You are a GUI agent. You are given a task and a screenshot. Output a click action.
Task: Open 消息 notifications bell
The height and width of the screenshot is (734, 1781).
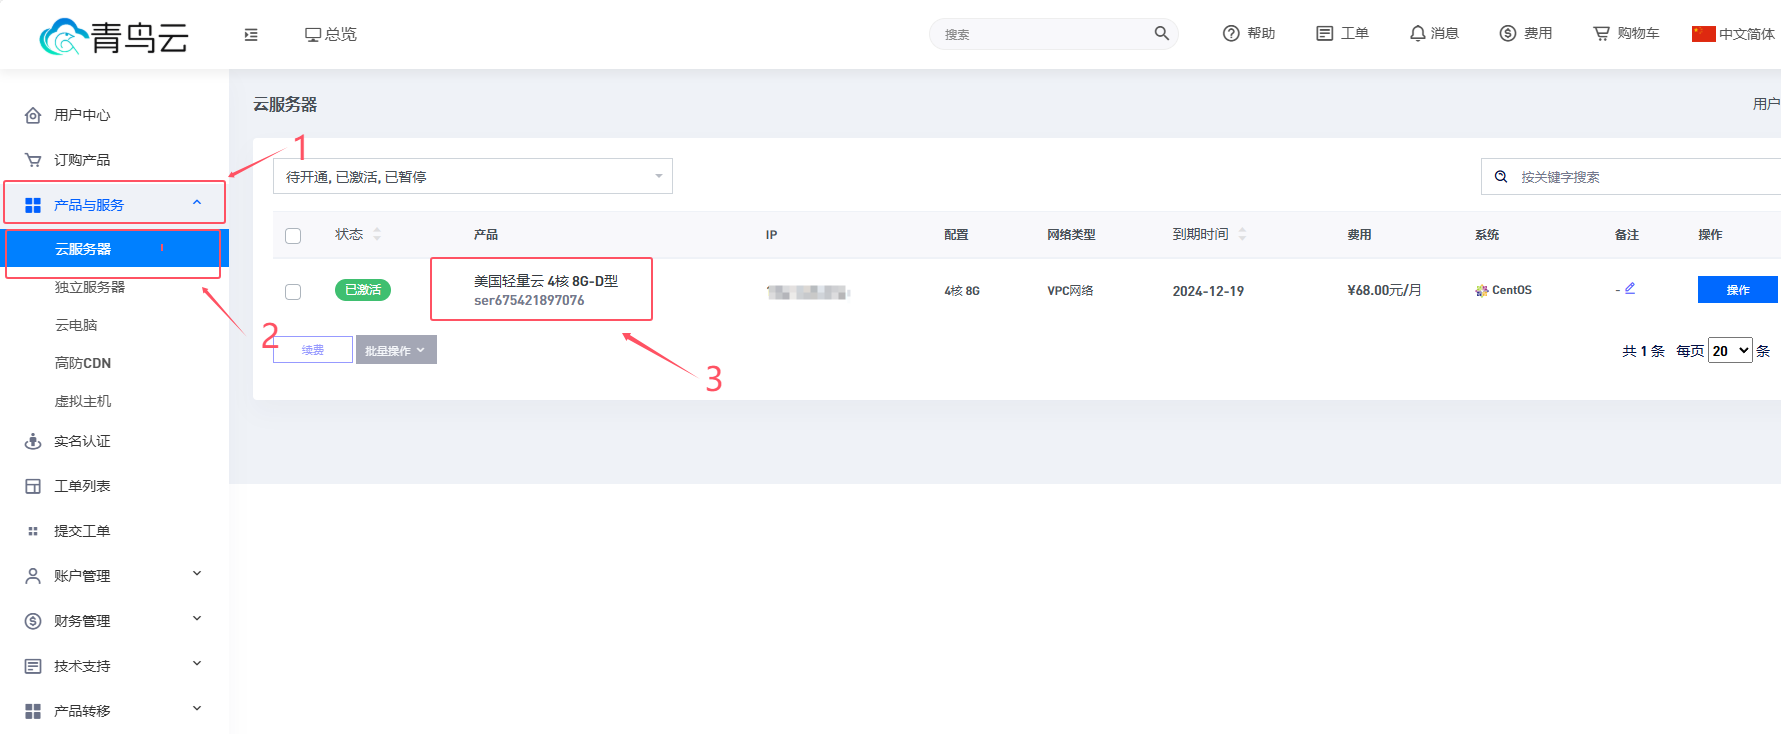click(1434, 33)
